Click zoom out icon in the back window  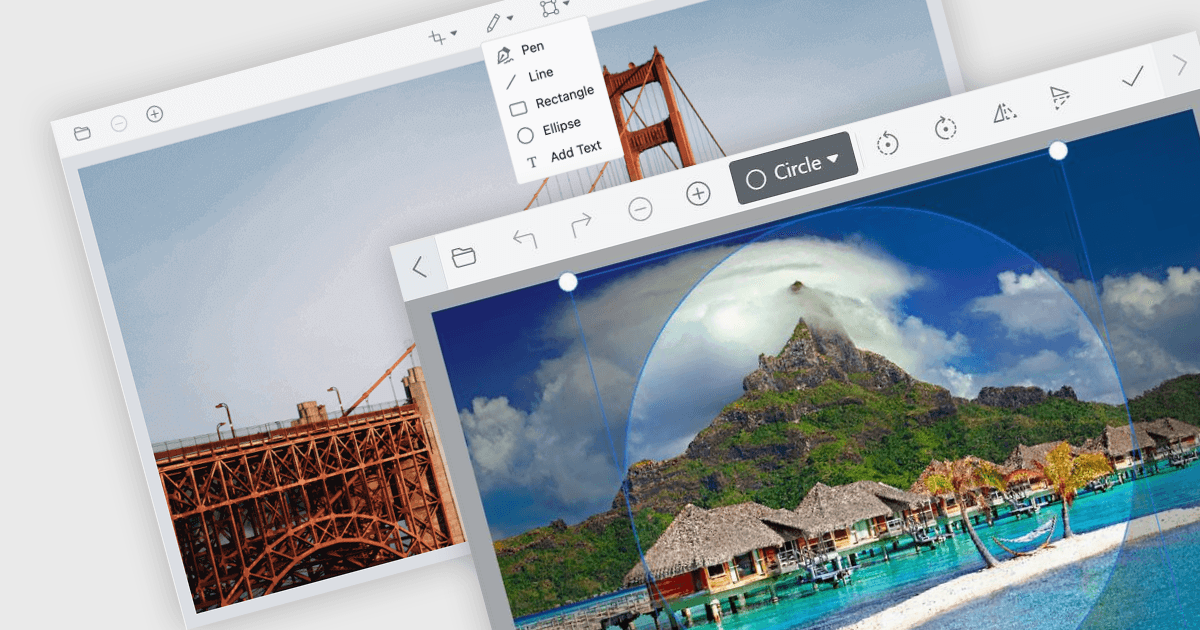tap(118, 124)
